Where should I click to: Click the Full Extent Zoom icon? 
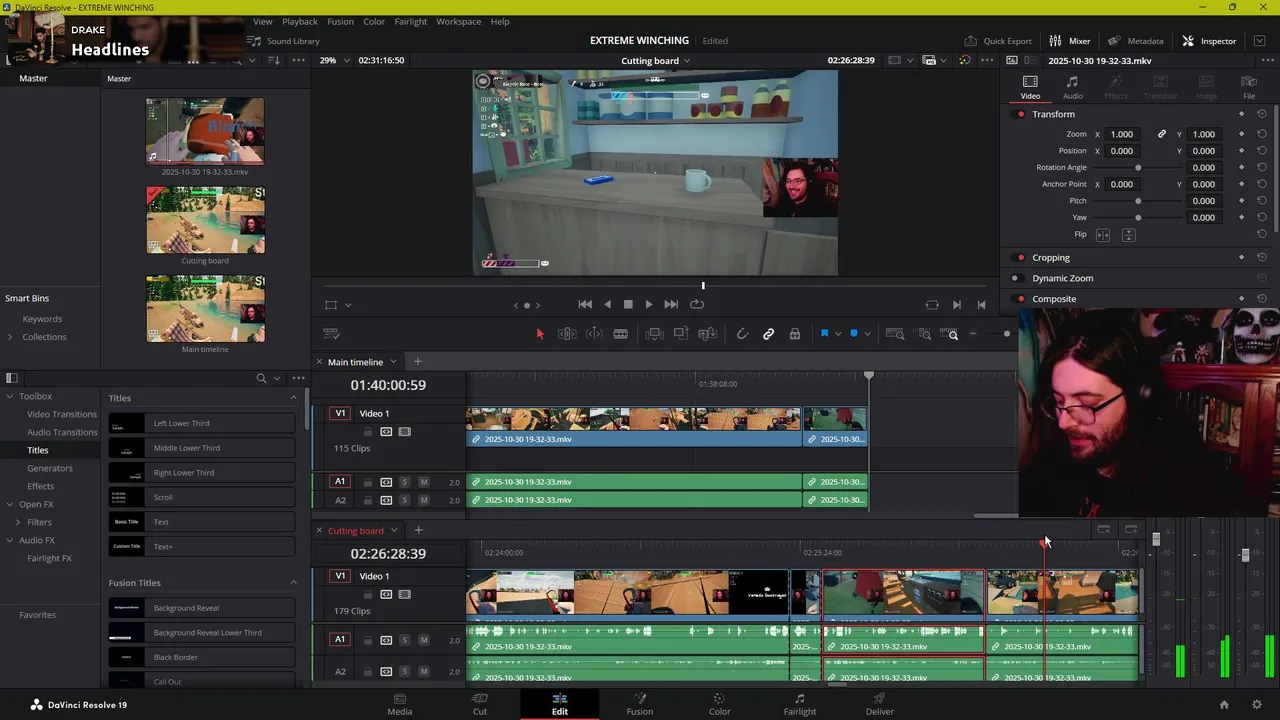click(895, 334)
